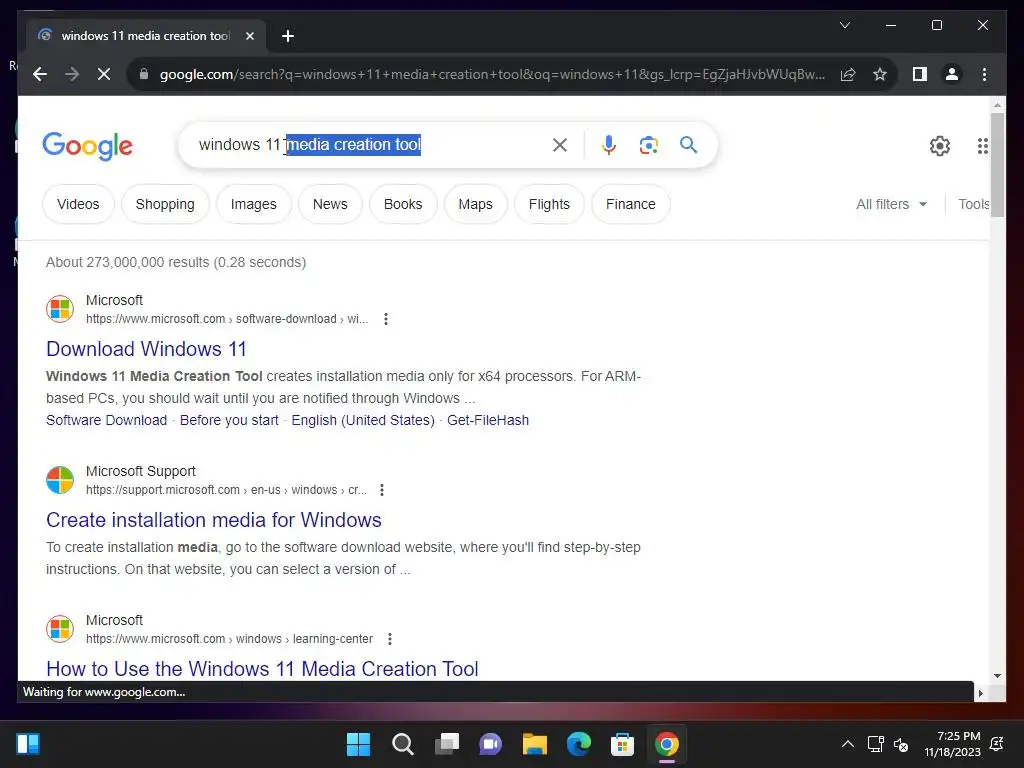Click the forward navigation arrow

[x=72, y=74]
